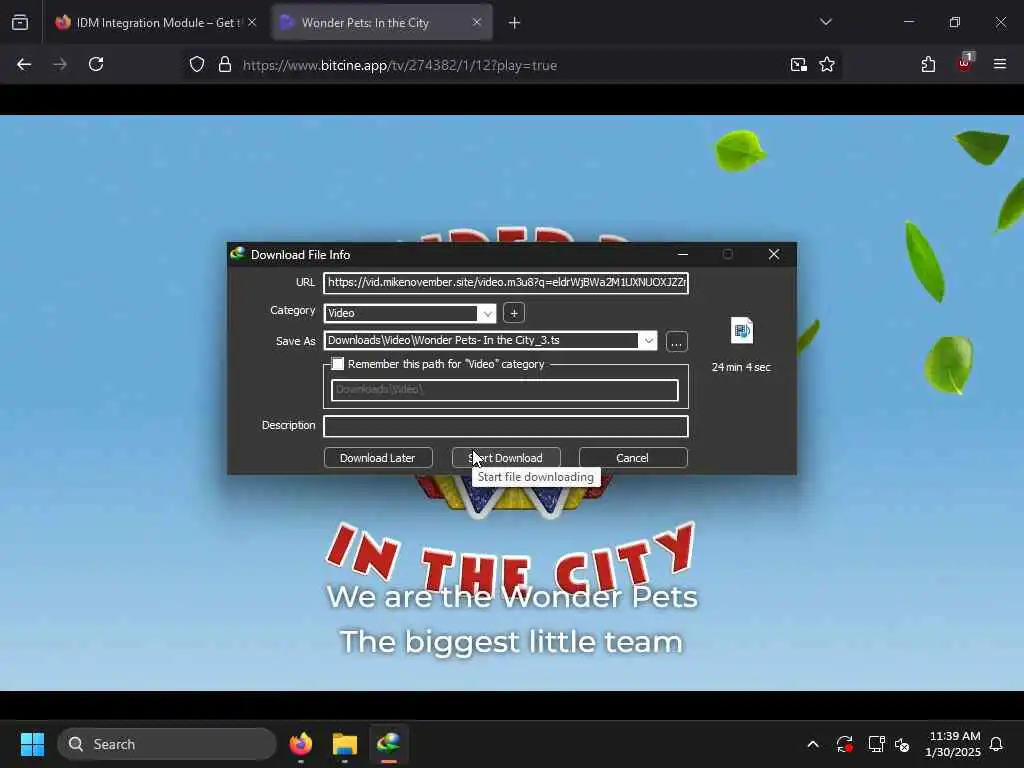
Task: Open Firefox application menu
Action: coord(1000,64)
